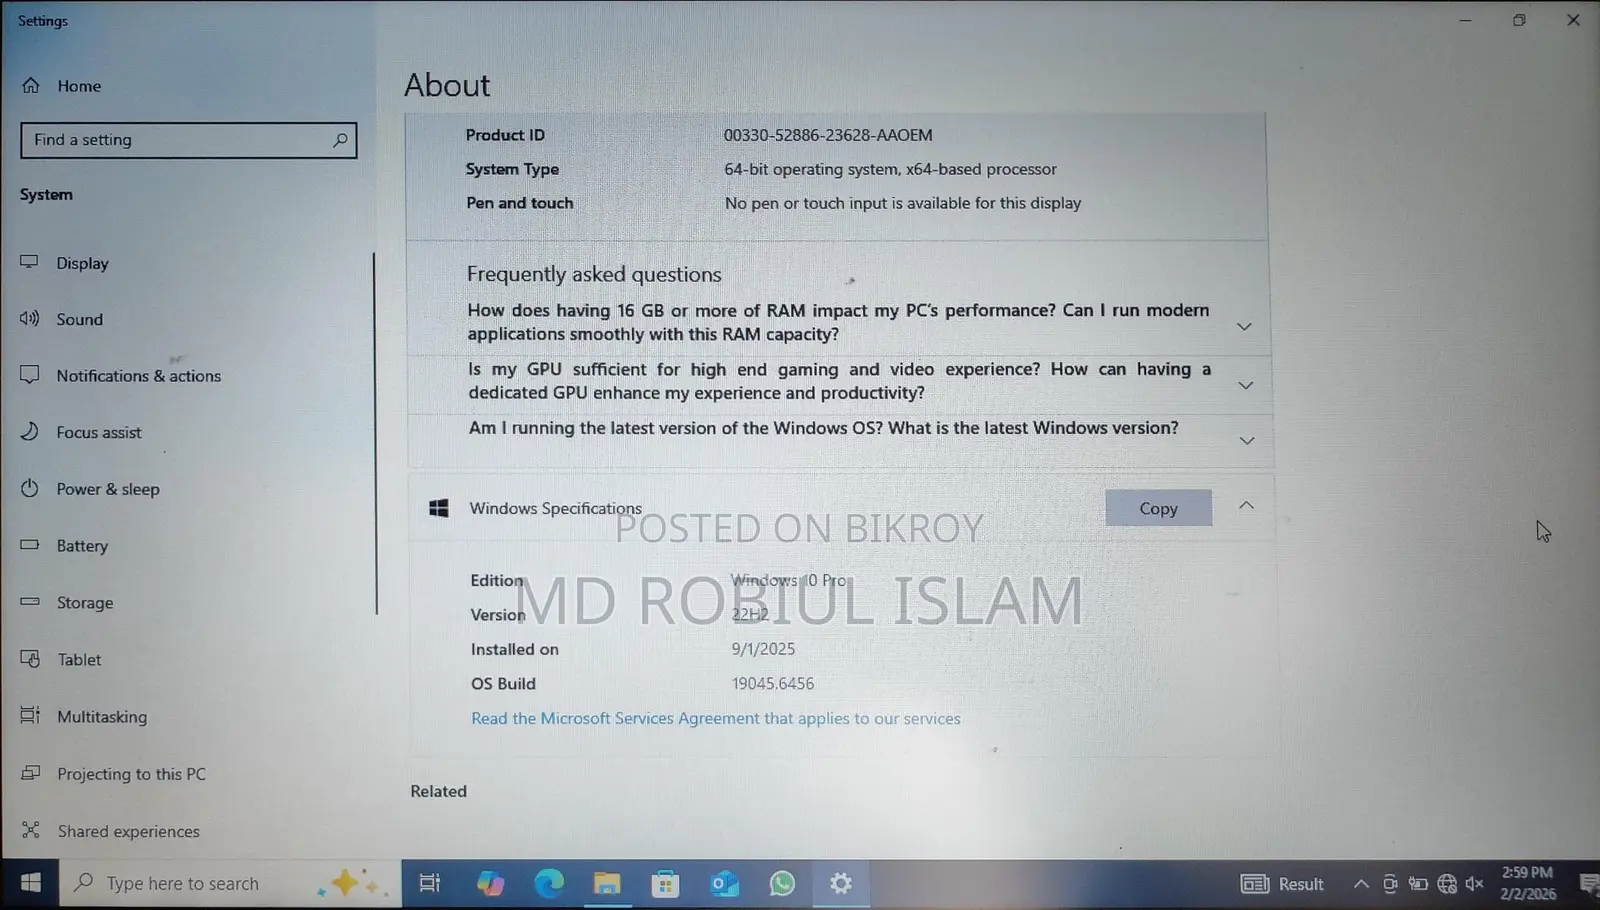The image size is (1600, 910).
Task: Open Power & sleep settings
Action: tap(107, 489)
